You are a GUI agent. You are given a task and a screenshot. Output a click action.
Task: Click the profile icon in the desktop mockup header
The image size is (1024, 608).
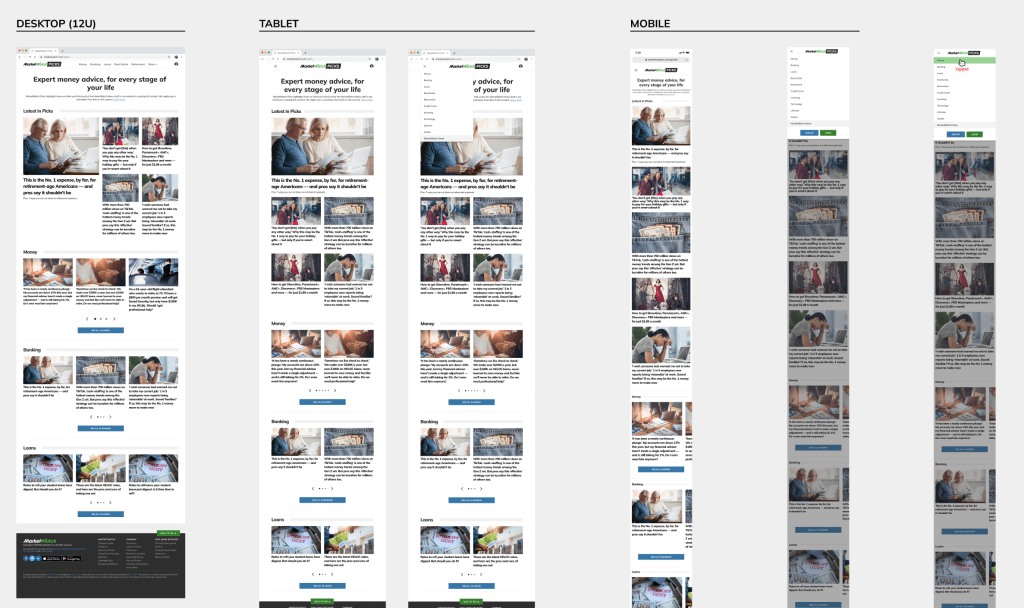pyautogui.click(x=176, y=64)
